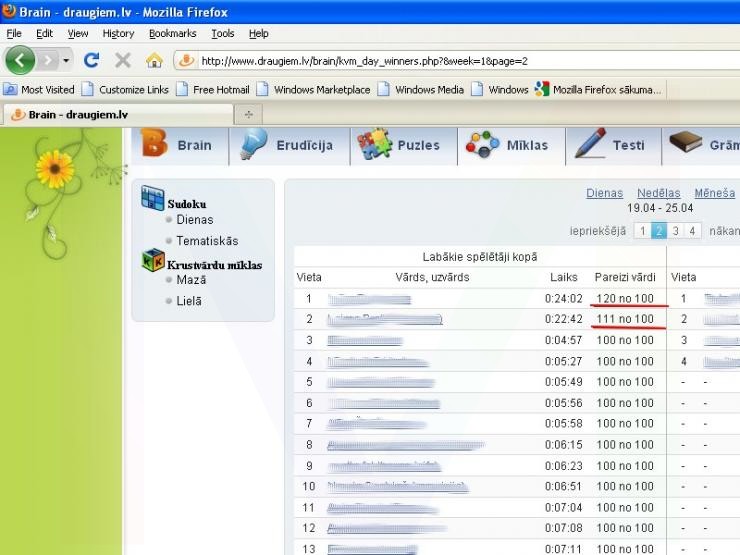The image size is (740, 555).
Task: Click the Firefox back arrow button
Action: (x=21, y=60)
